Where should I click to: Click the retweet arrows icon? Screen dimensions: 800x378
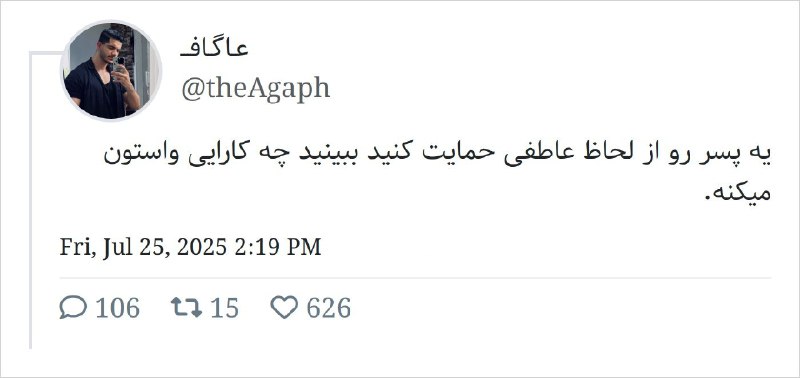click(186, 308)
